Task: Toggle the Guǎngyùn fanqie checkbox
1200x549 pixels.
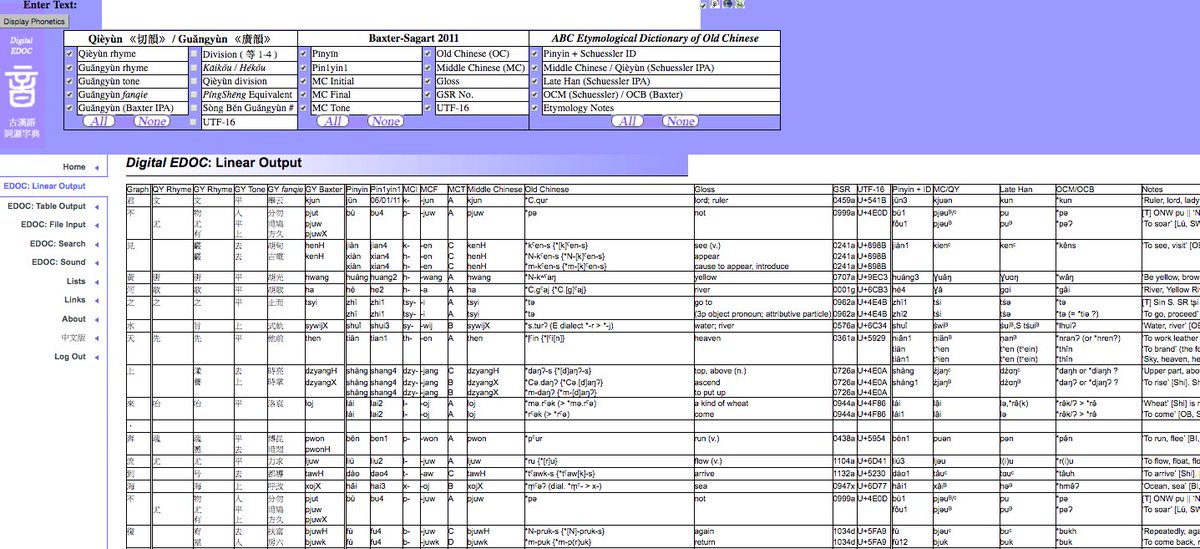Action: coord(70,94)
